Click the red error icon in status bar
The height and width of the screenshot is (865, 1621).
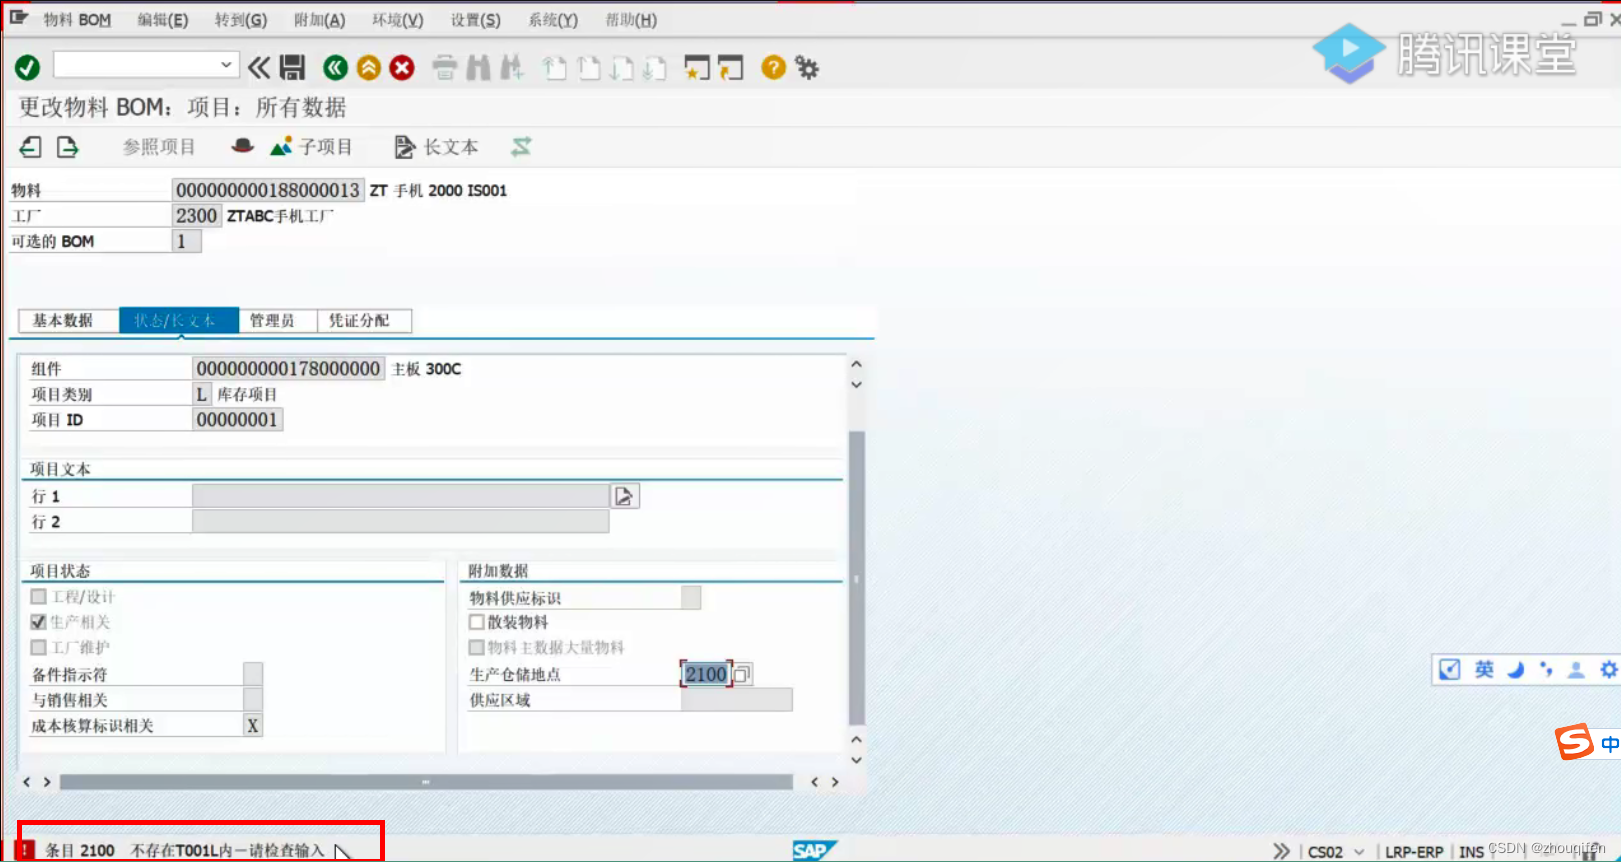(x=27, y=849)
